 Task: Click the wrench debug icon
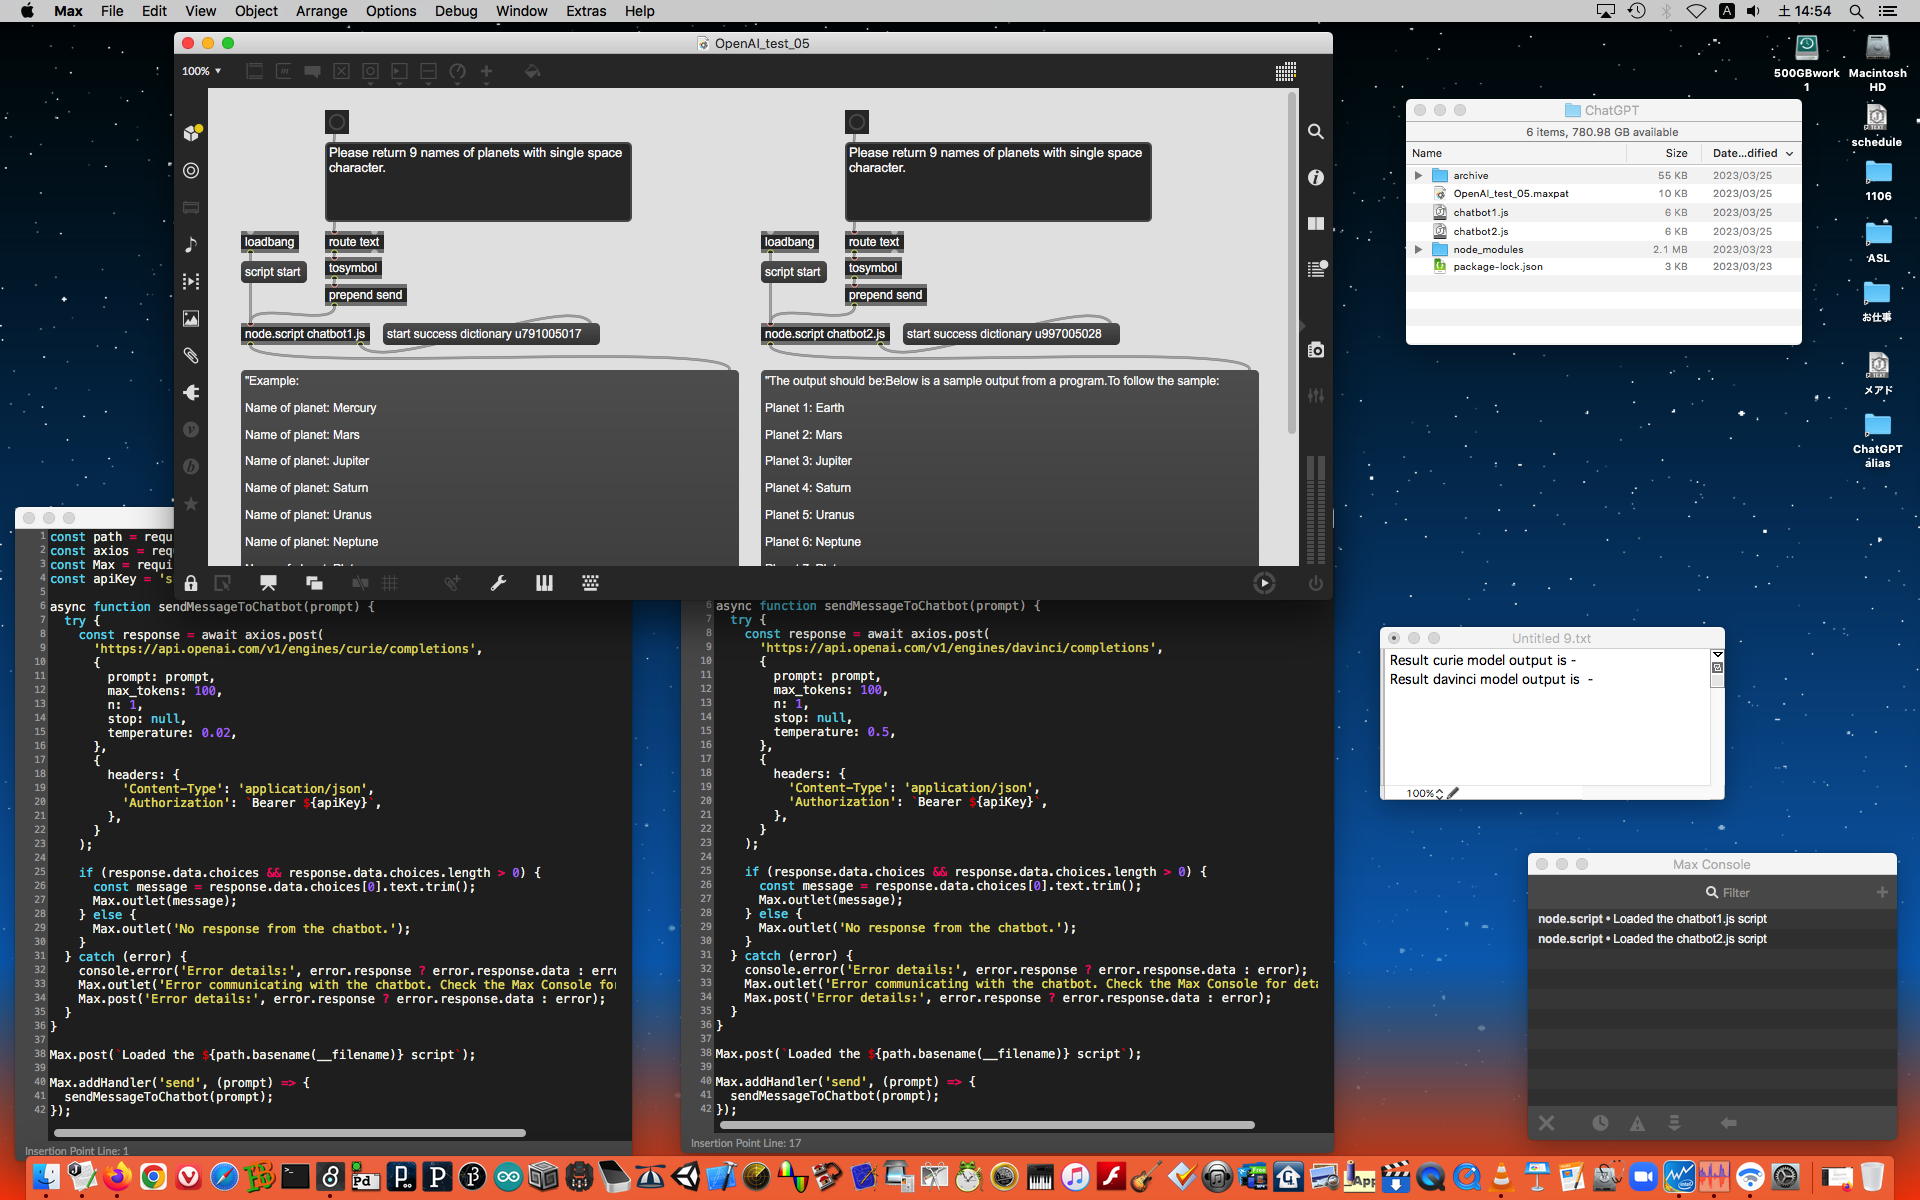(x=498, y=583)
